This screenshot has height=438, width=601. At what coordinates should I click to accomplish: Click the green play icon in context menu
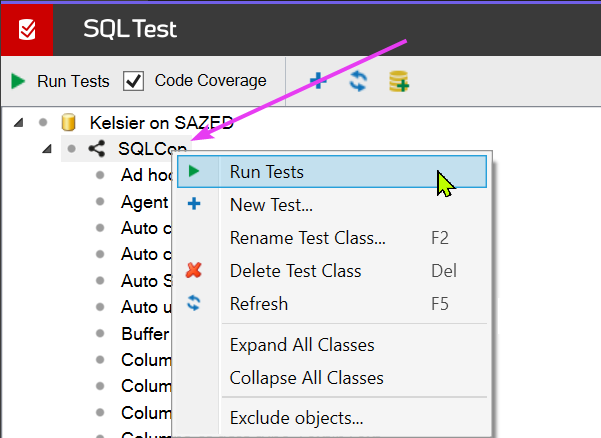[194, 171]
